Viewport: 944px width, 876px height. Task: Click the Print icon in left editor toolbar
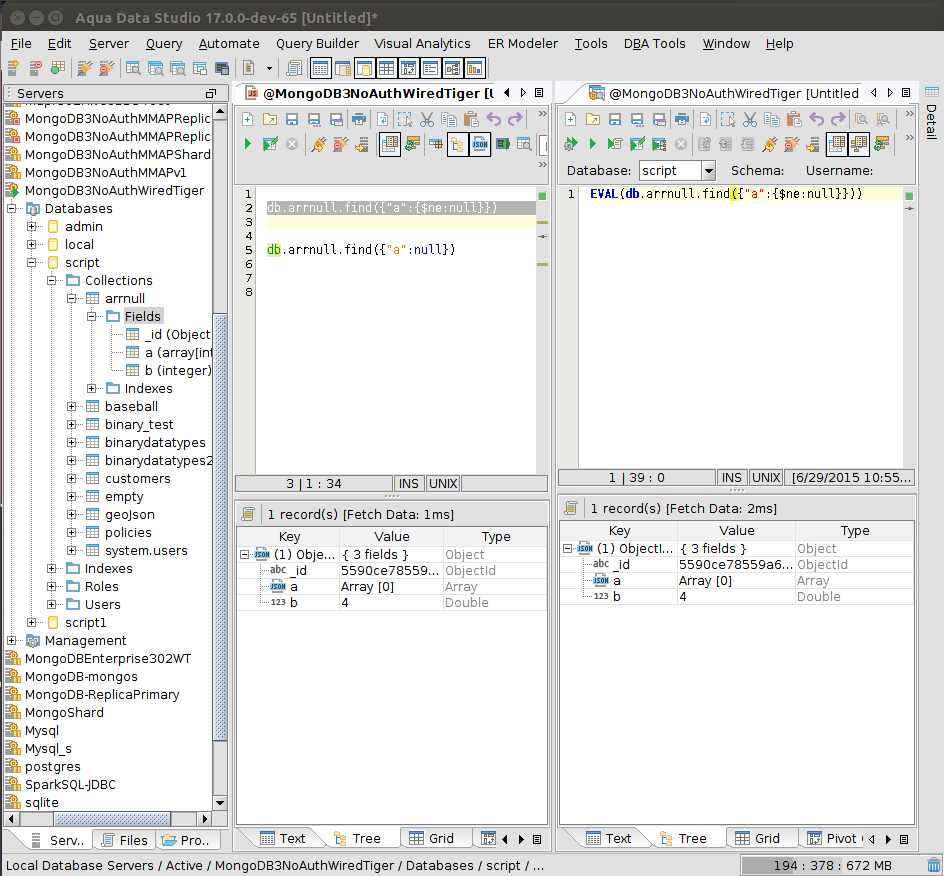coord(359,119)
